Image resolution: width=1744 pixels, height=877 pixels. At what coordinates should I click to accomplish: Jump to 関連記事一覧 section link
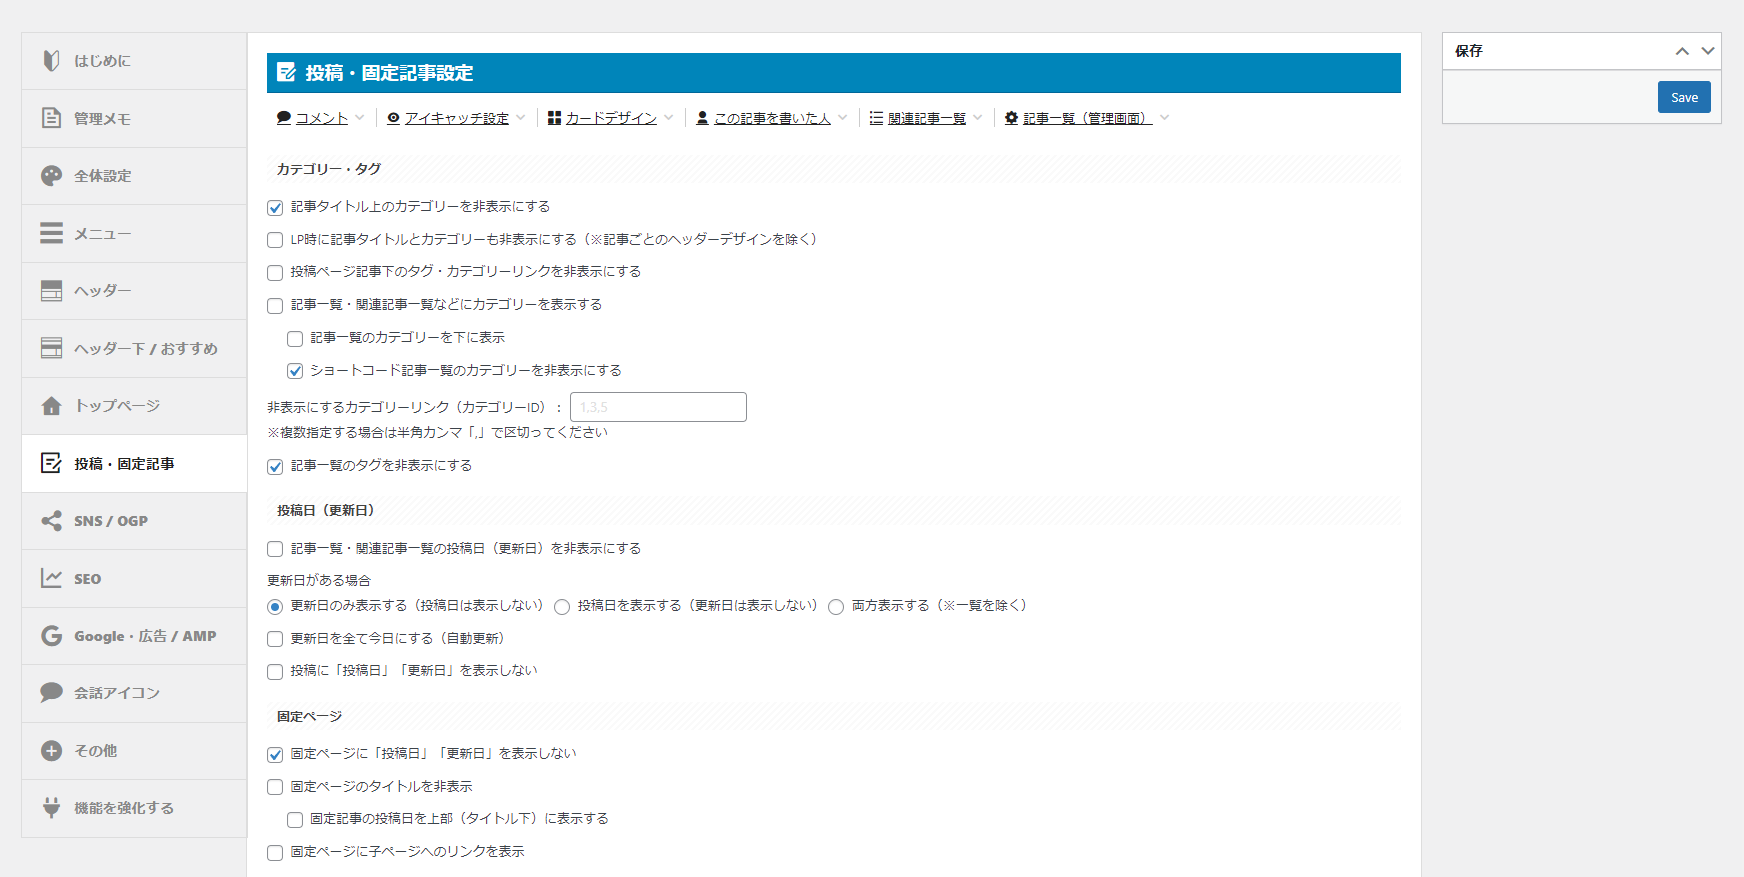click(927, 118)
